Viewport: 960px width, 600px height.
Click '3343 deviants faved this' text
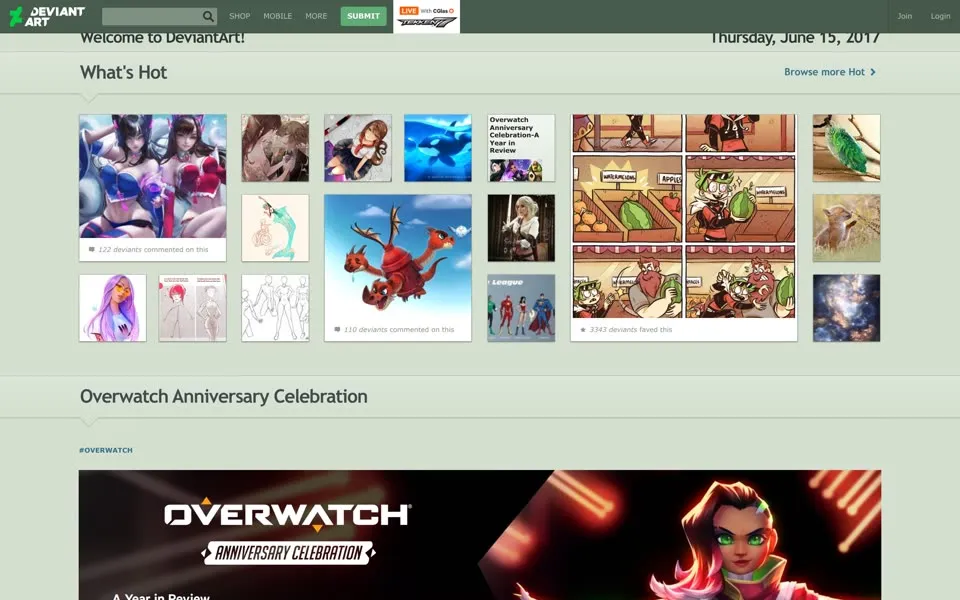tap(631, 329)
